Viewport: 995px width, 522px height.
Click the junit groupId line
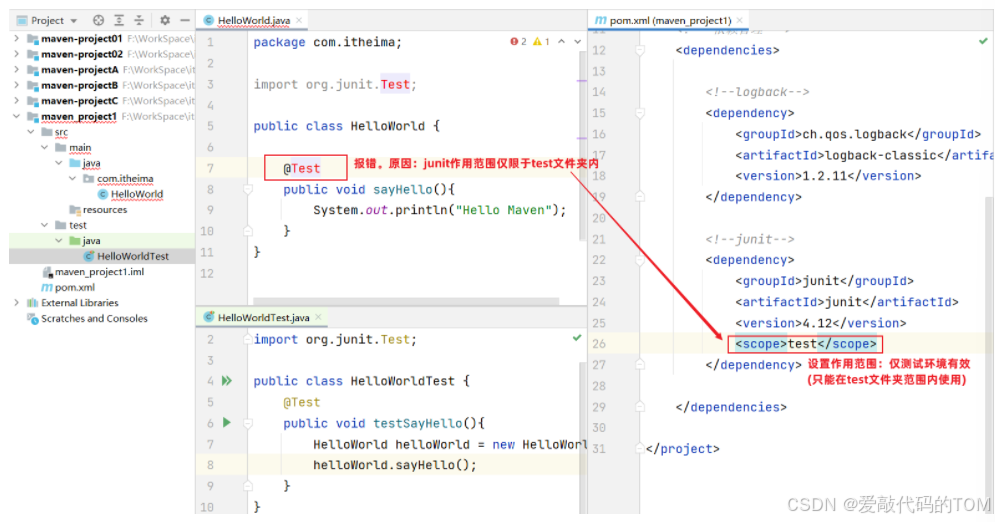pyautogui.click(x=824, y=281)
